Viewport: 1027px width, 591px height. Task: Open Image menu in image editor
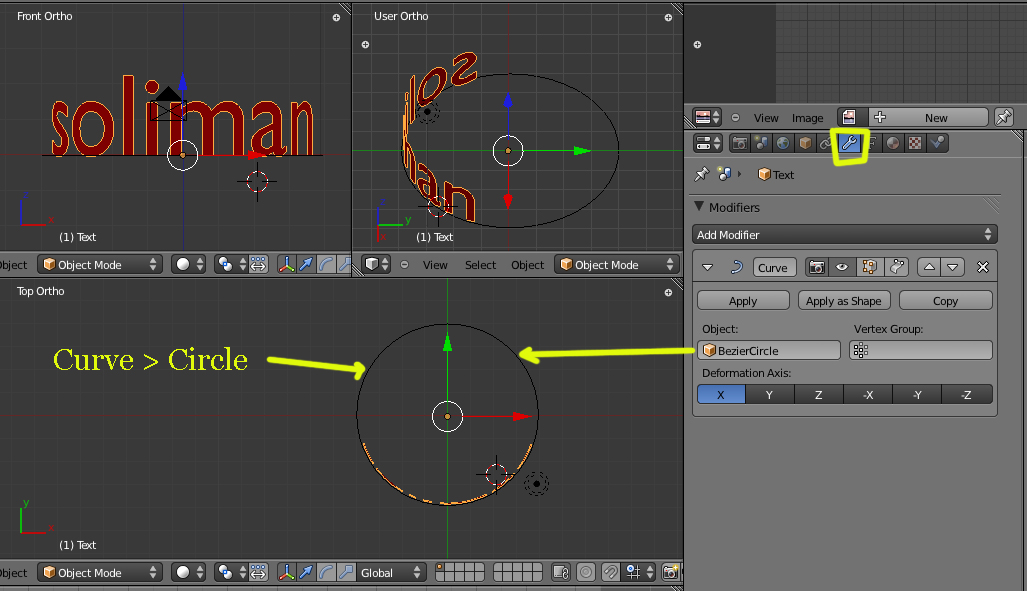(x=808, y=118)
